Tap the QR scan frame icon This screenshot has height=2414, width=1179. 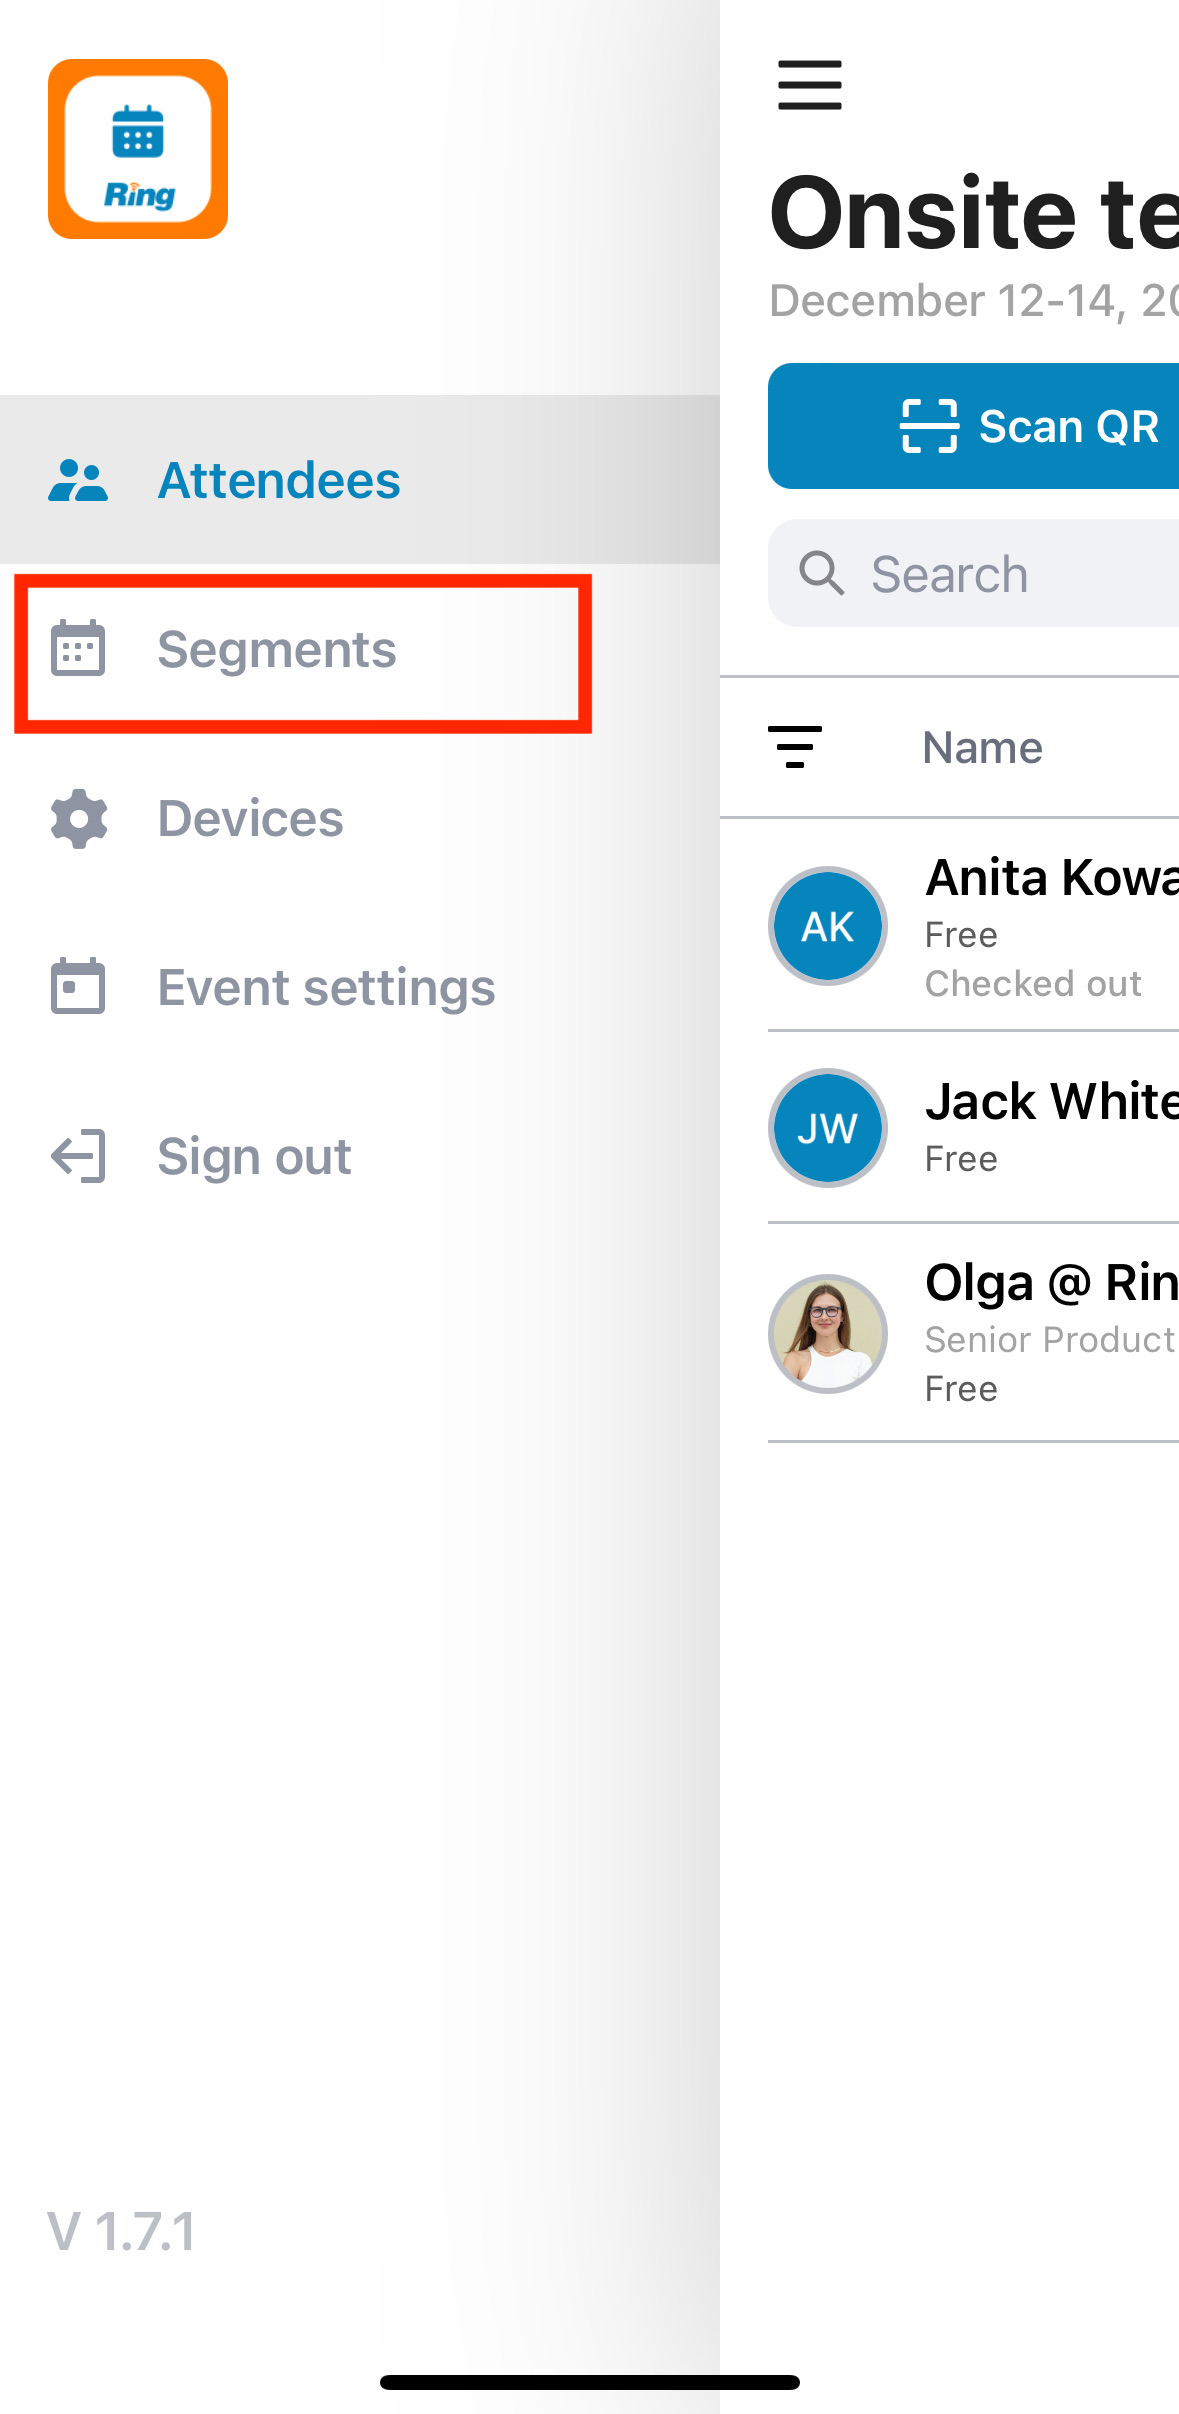[x=930, y=426]
